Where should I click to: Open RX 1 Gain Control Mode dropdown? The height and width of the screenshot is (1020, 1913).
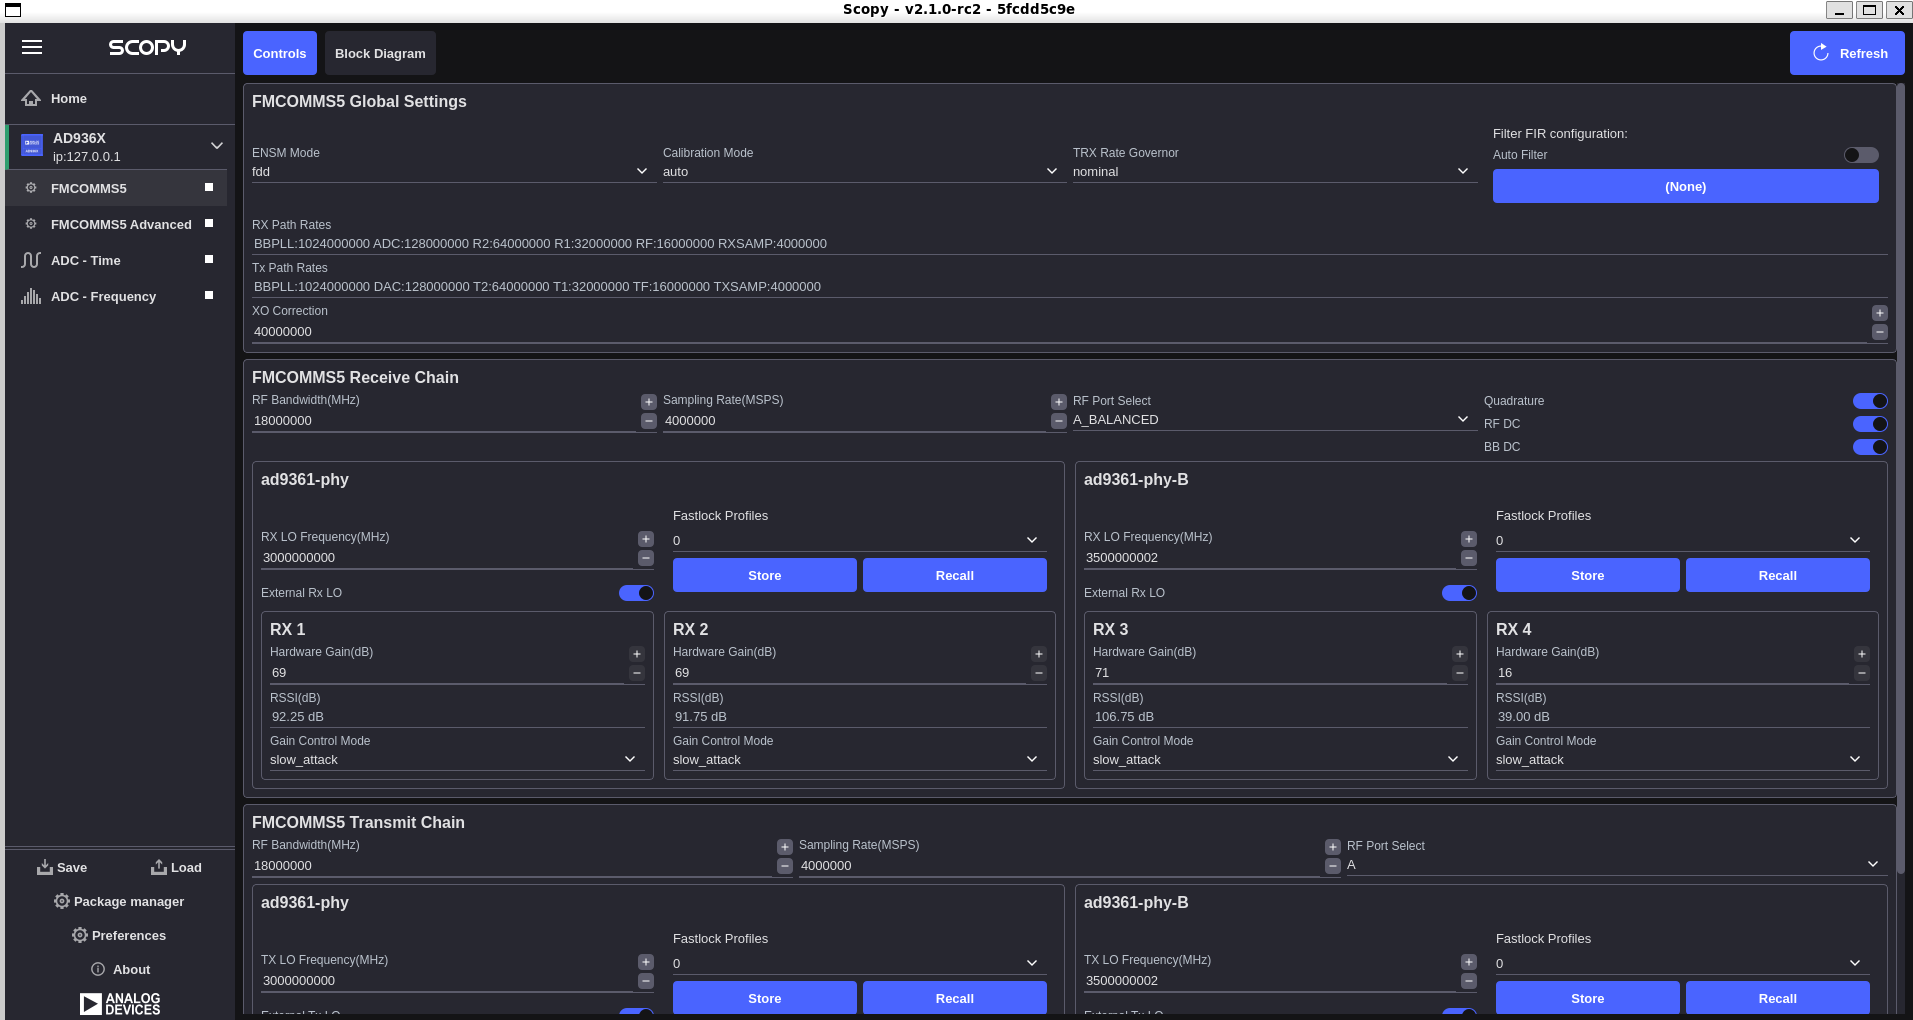(x=455, y=760)
